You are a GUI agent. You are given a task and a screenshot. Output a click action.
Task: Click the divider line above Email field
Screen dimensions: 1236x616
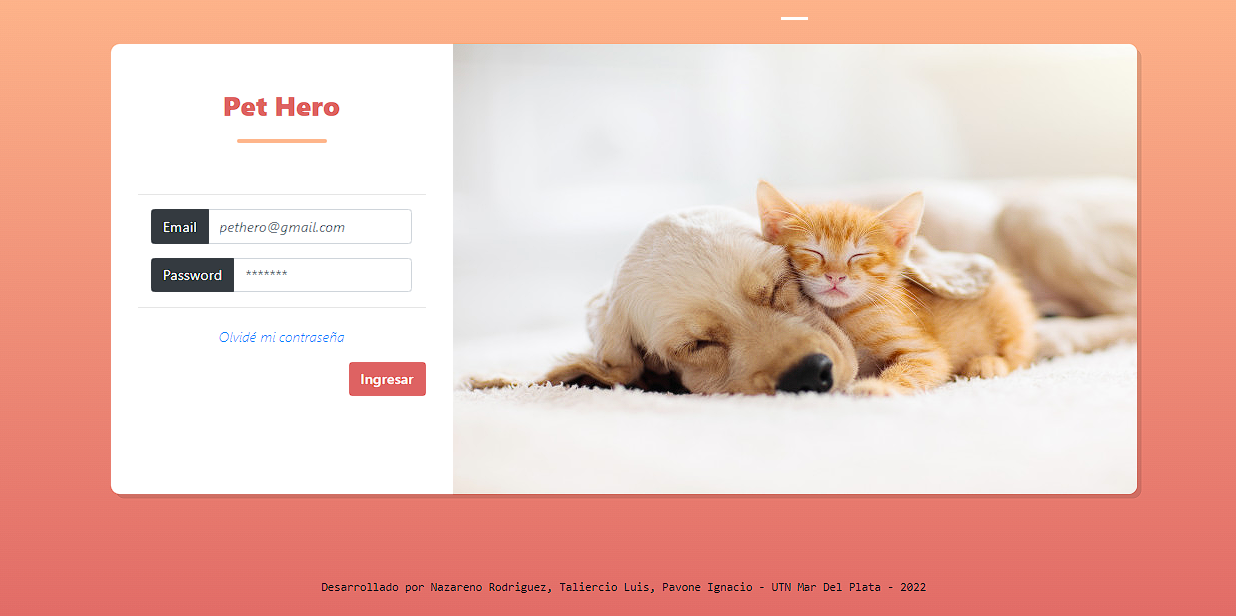282,194
